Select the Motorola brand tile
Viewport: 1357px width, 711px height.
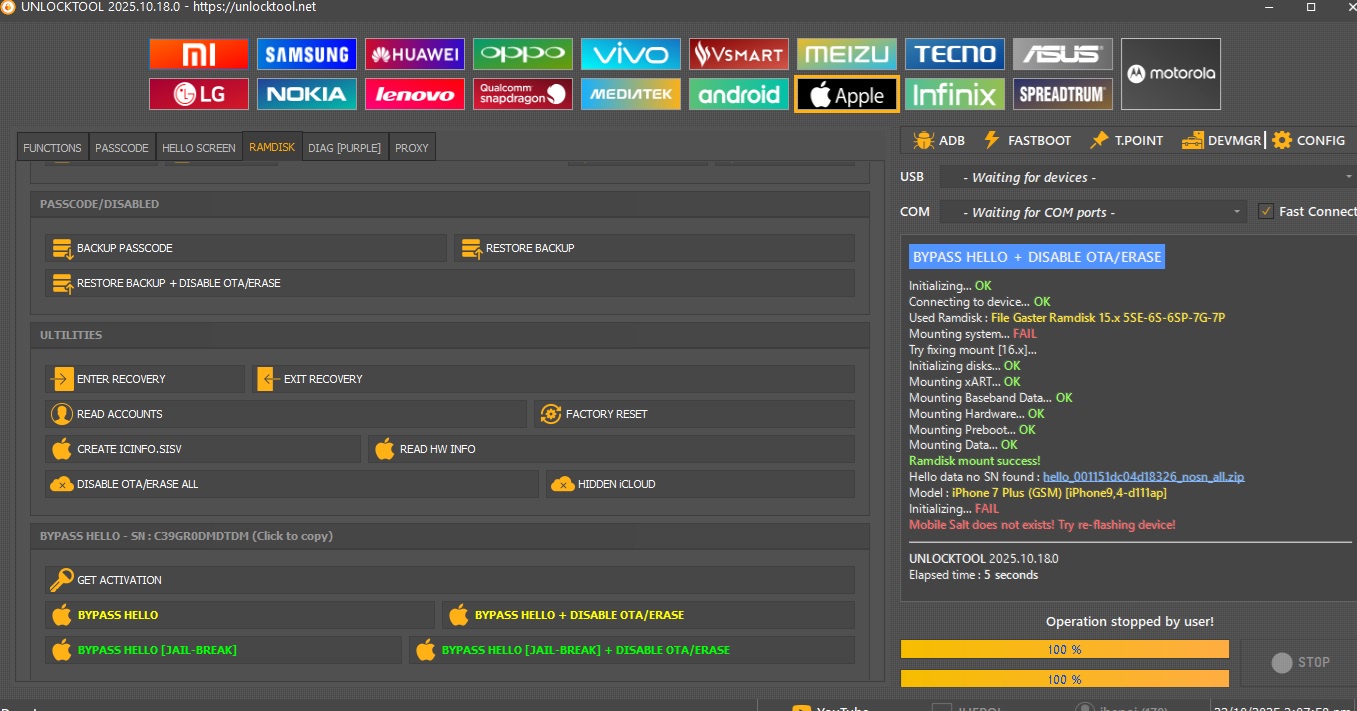click(1170, 74)
